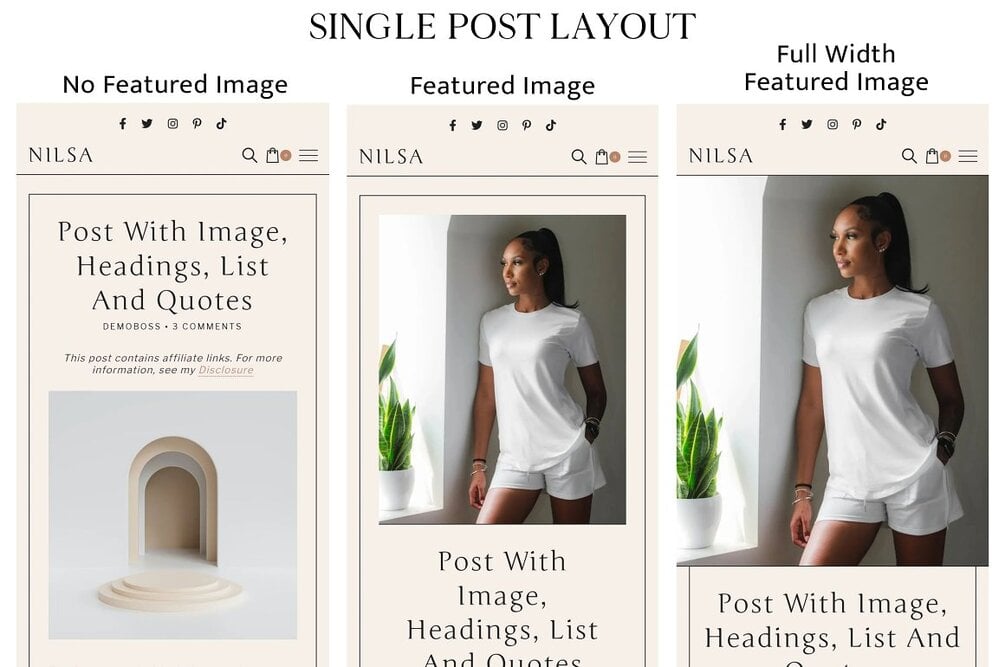Click NILSA logo in Full Width layout
Image resolution: width=1005 pixels, height=667 pixels.
pyautogui.click(x=720, y=156)
